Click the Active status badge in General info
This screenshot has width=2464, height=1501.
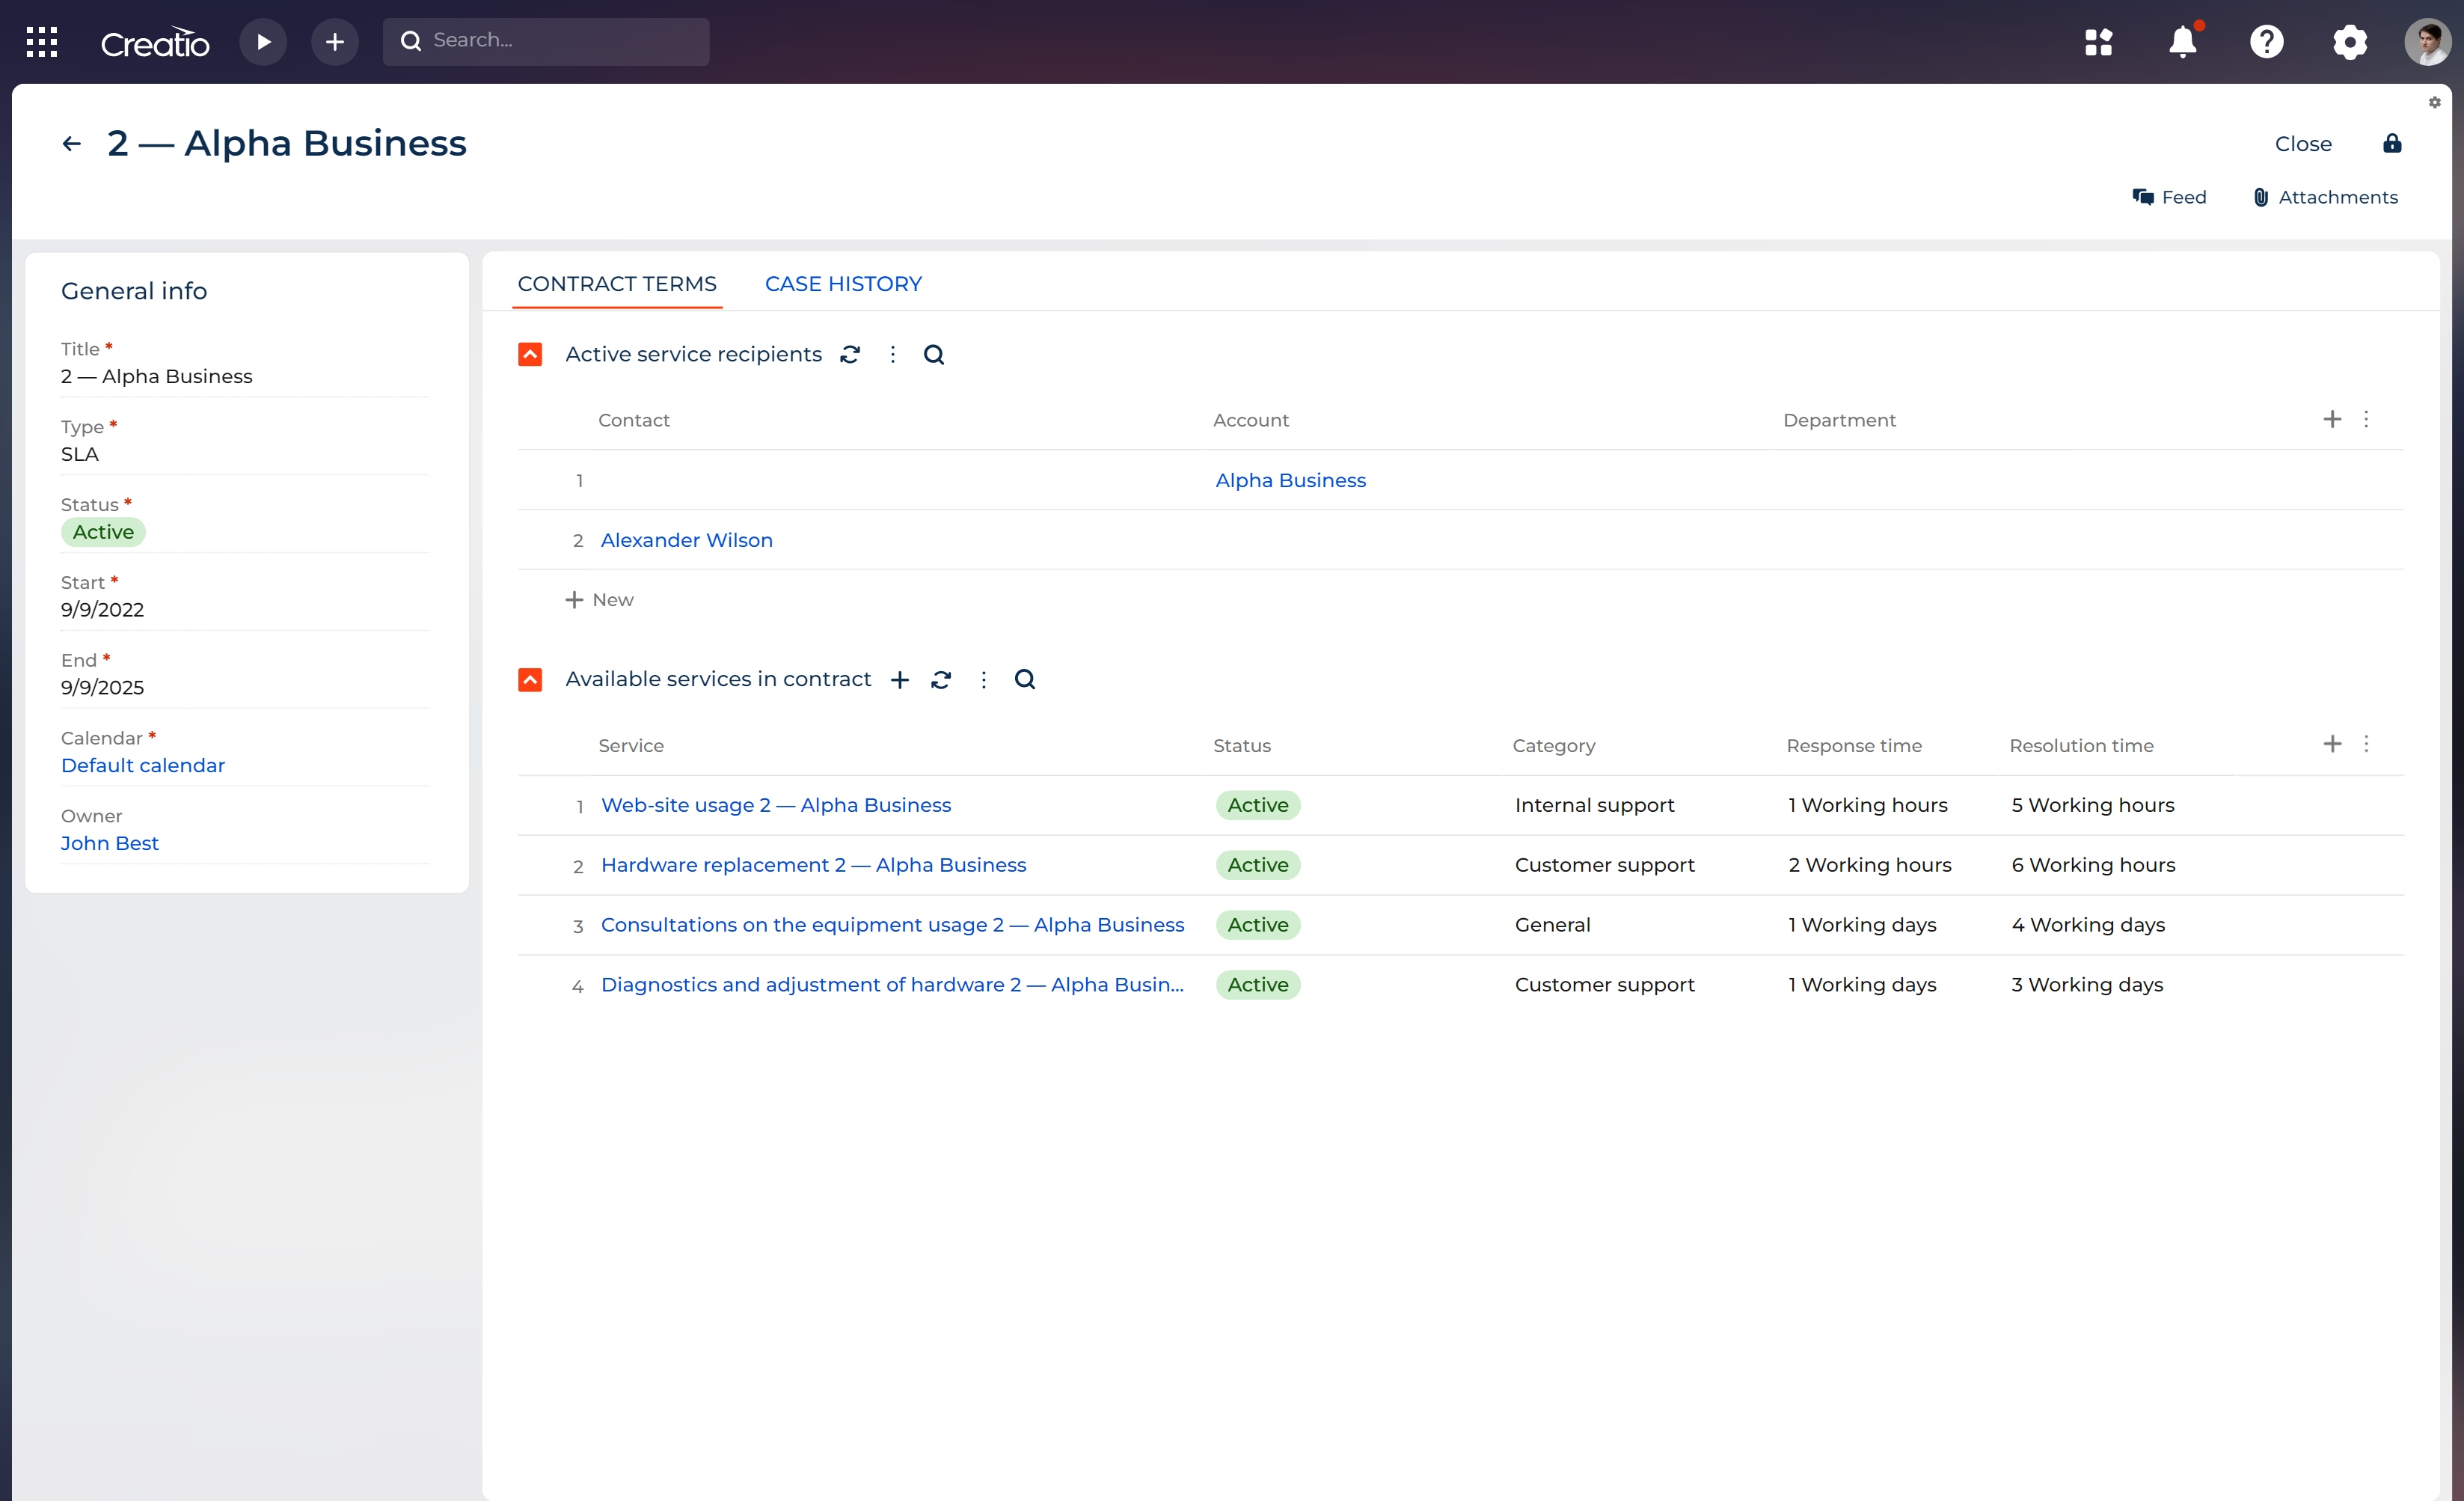pyautogui.click(x=103, y=532)
